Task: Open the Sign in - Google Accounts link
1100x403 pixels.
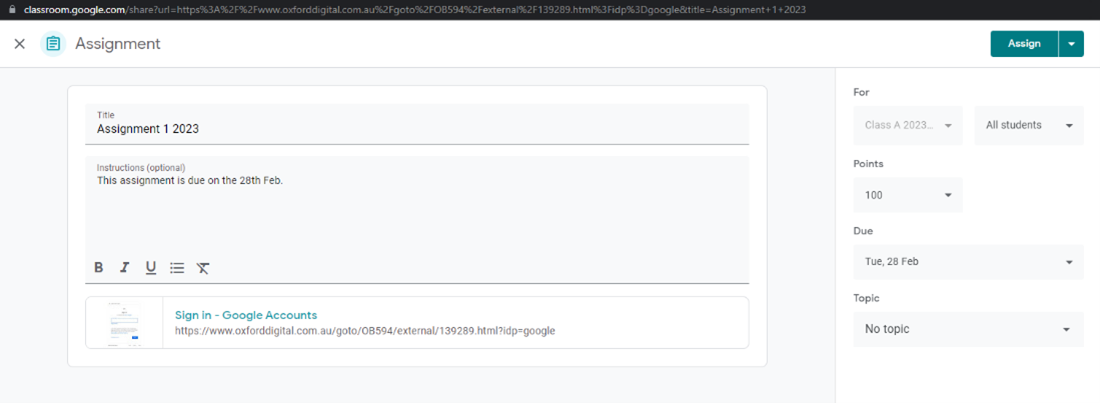Action: click(246, 315)
